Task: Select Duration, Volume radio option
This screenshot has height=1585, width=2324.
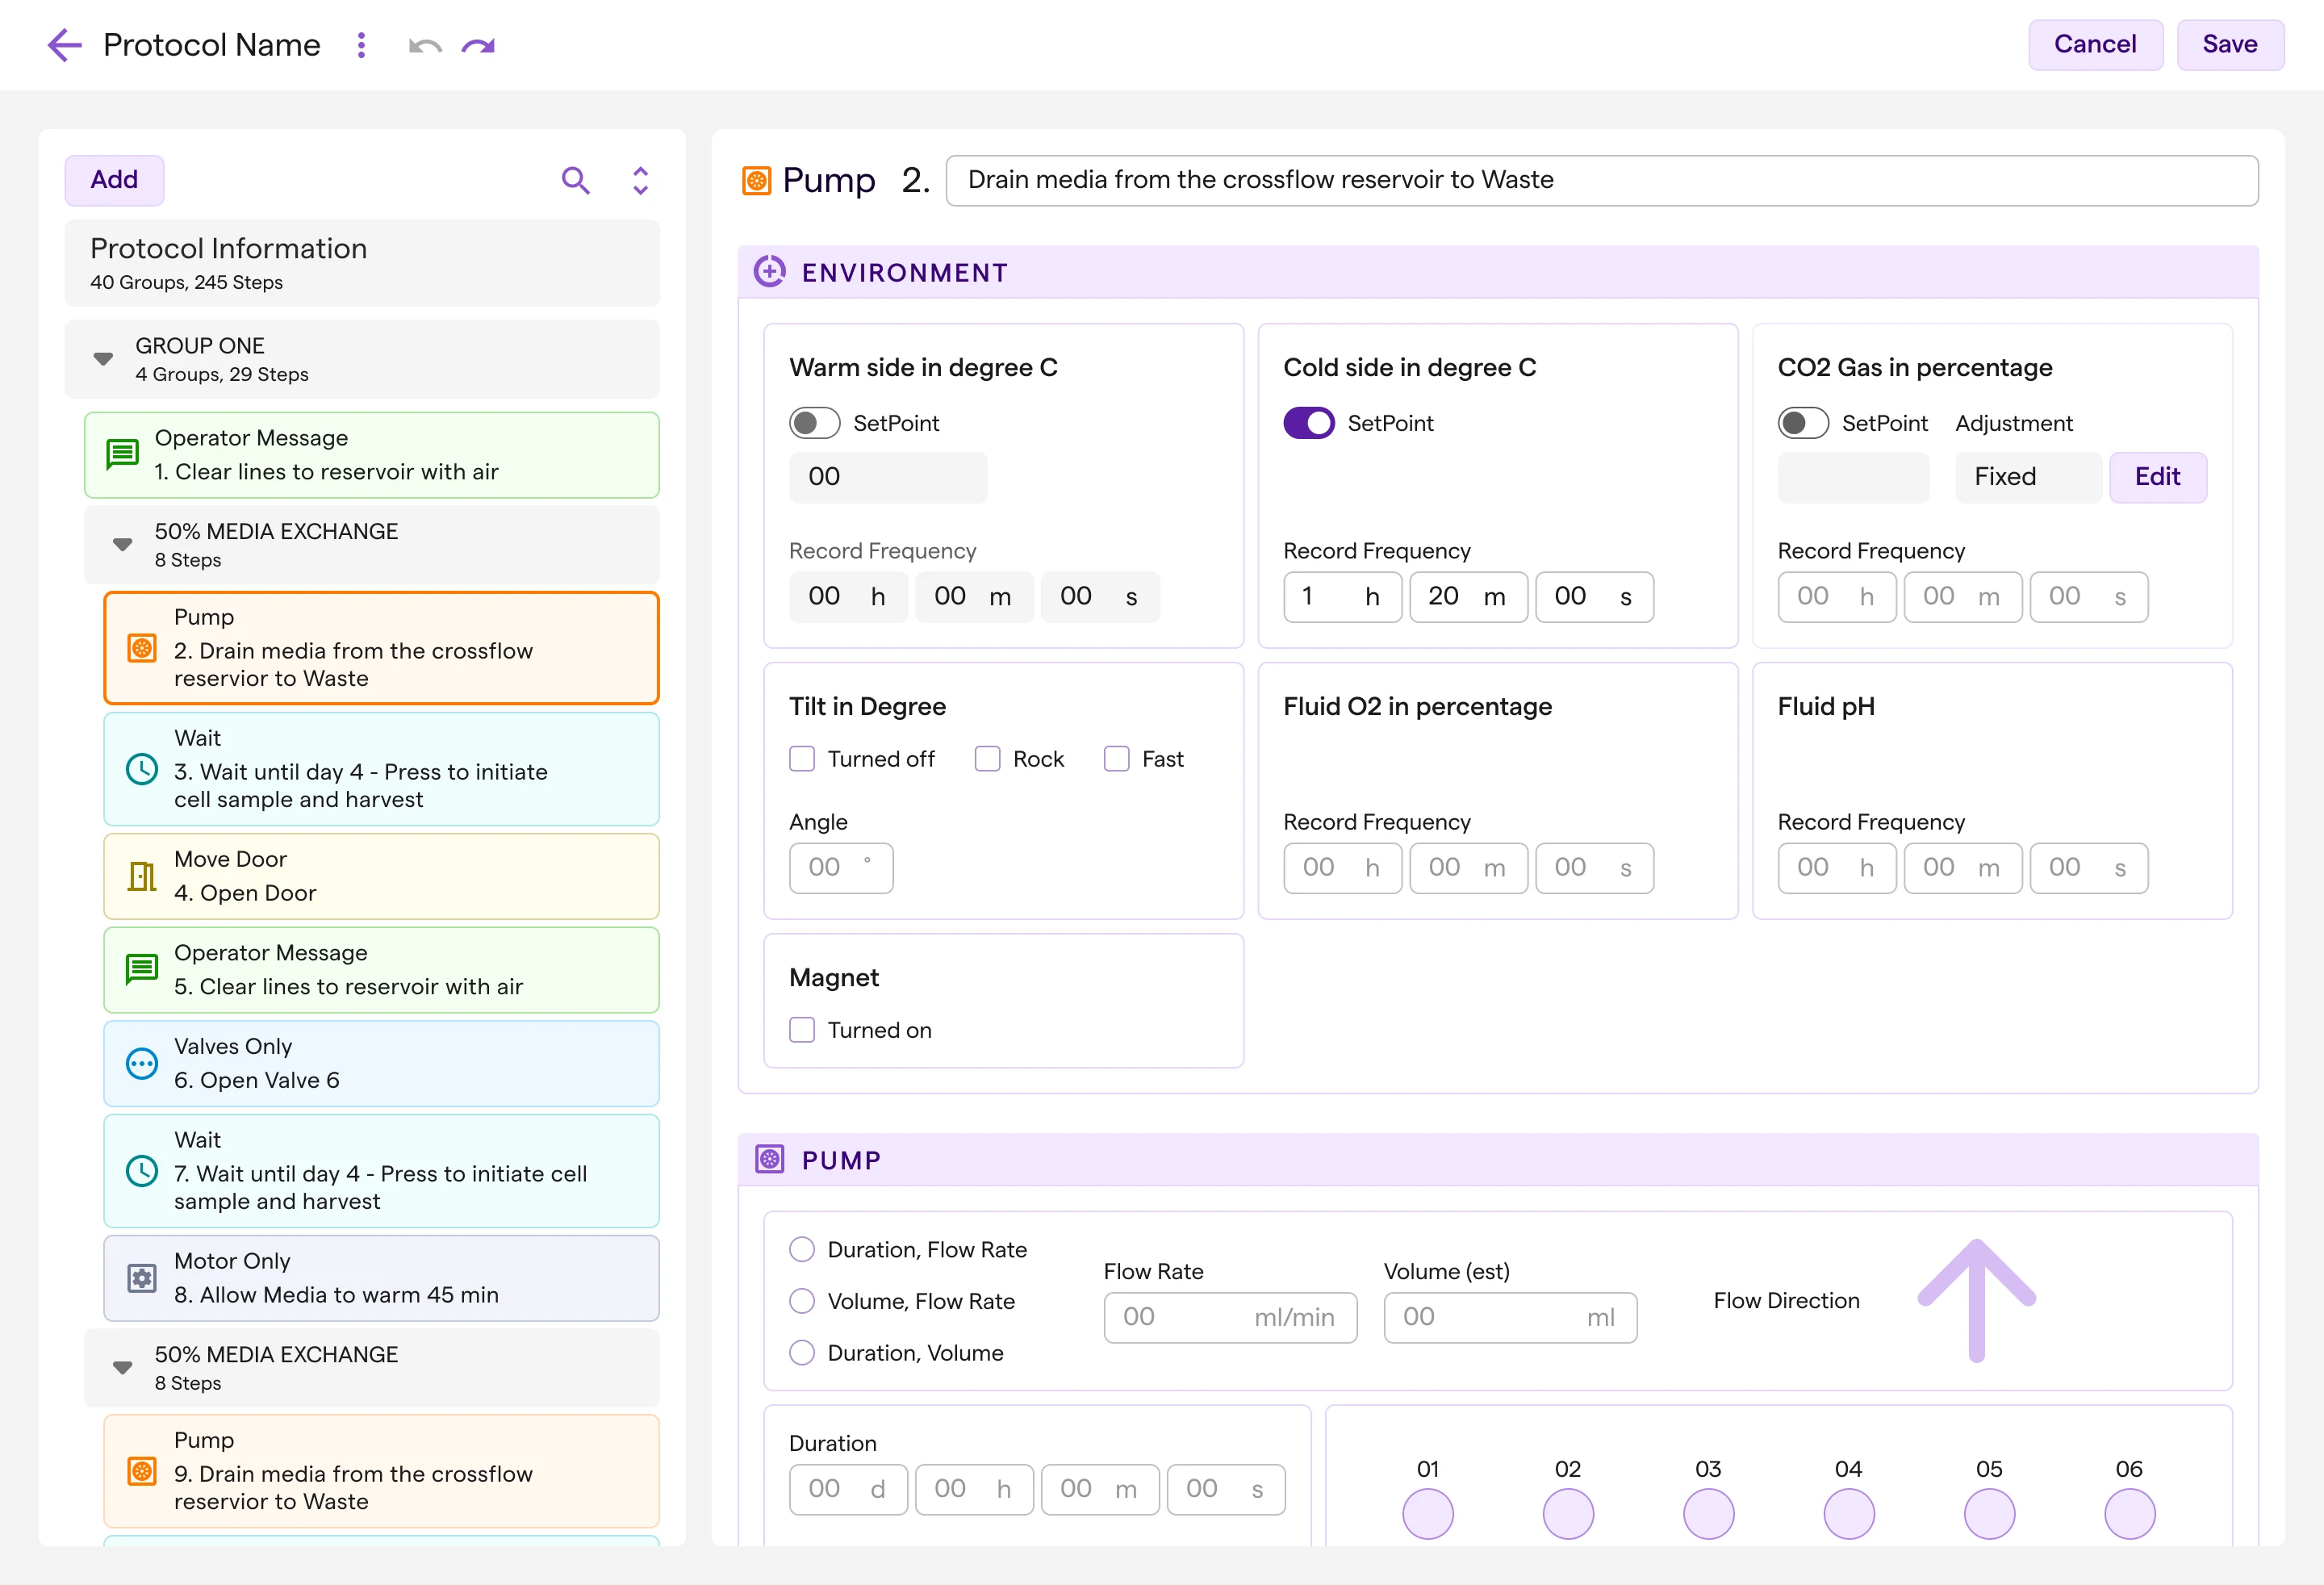Action: [802, 1353]
